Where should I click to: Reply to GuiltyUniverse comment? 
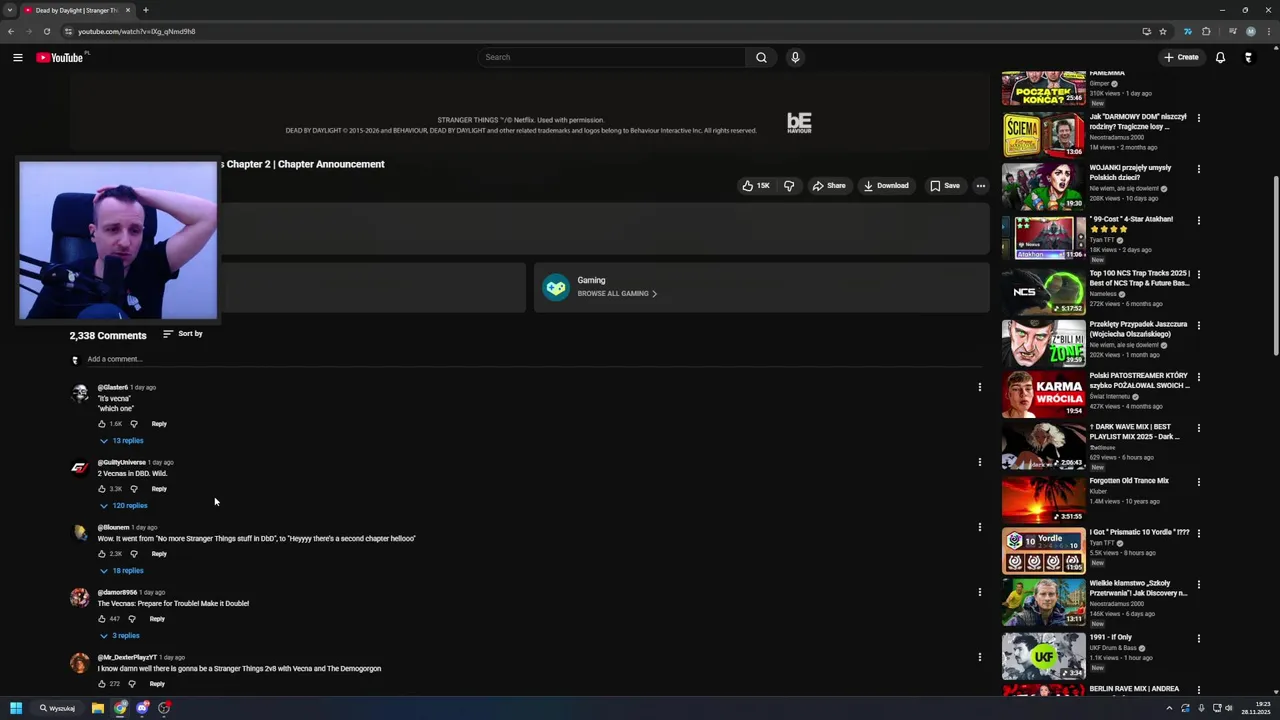click(x=159, y=489)
